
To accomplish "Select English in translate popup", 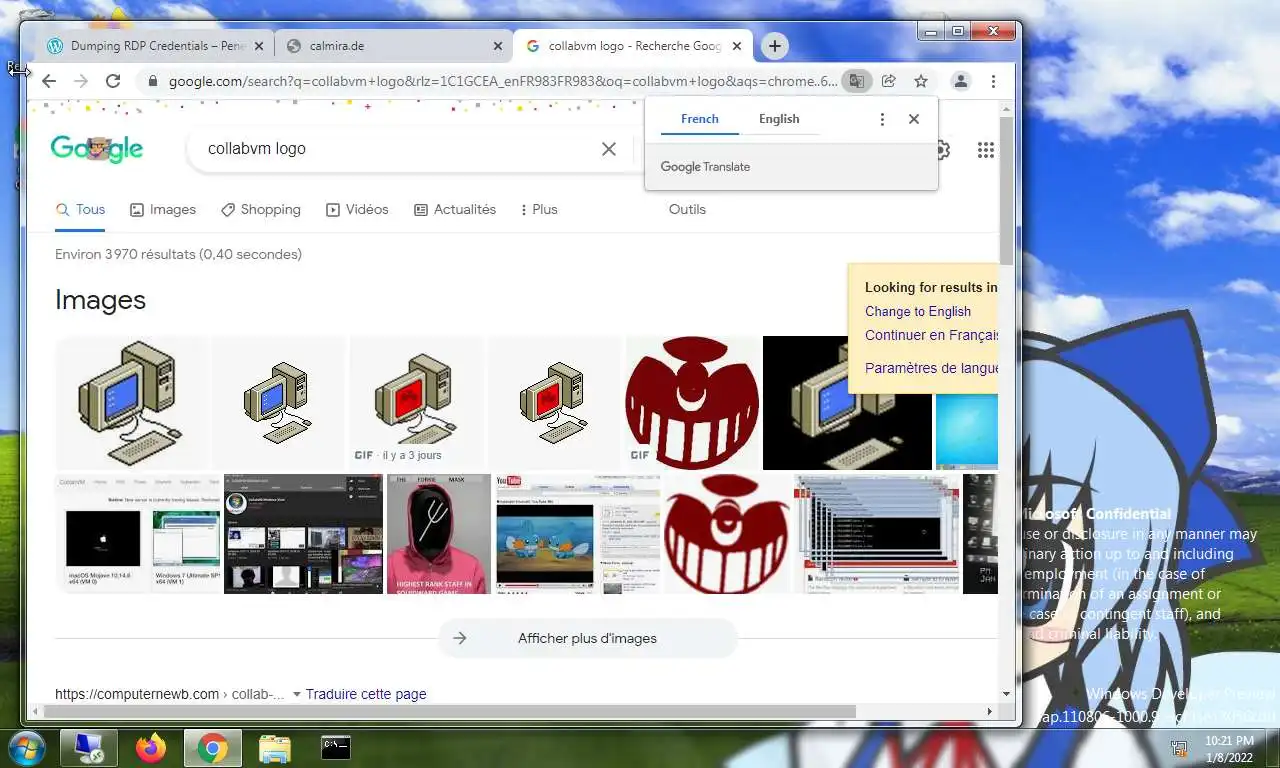I will 779,119.
